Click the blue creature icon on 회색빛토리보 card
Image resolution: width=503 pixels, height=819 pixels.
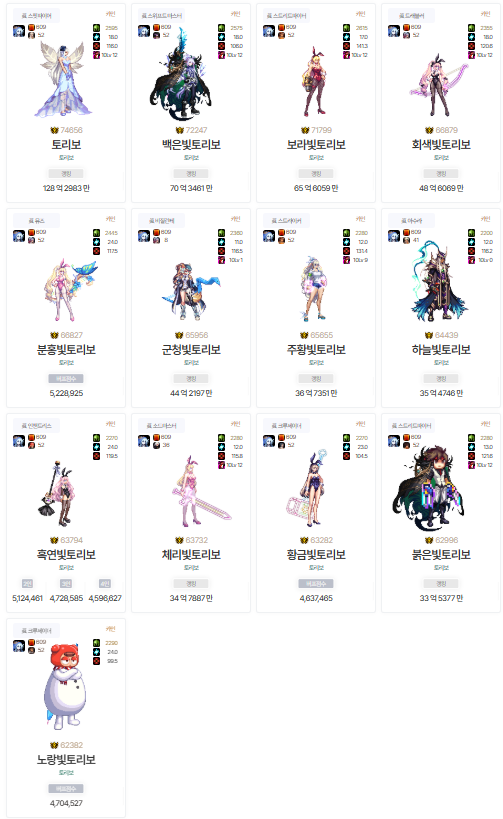[x=394, y=31]
